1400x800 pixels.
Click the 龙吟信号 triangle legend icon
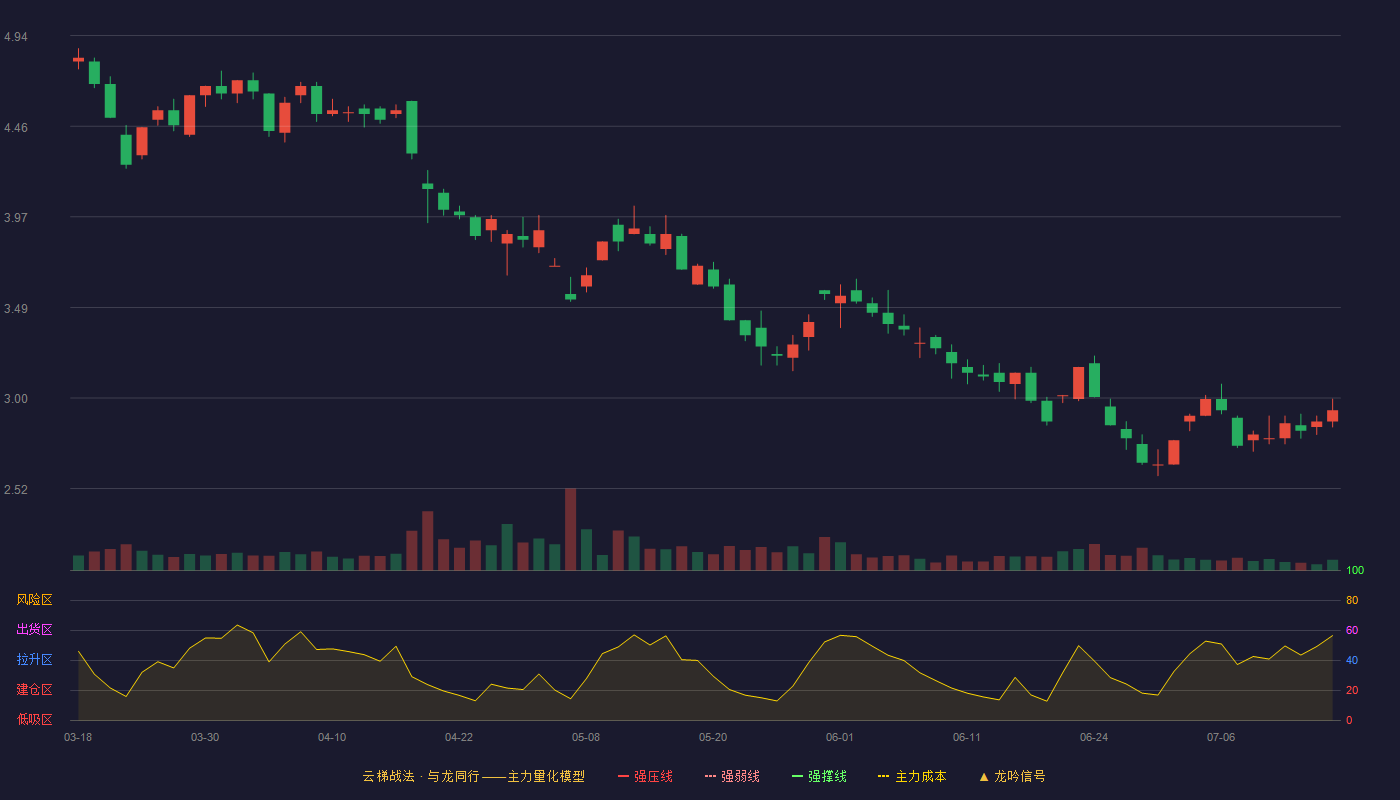(x=984, y=776)
